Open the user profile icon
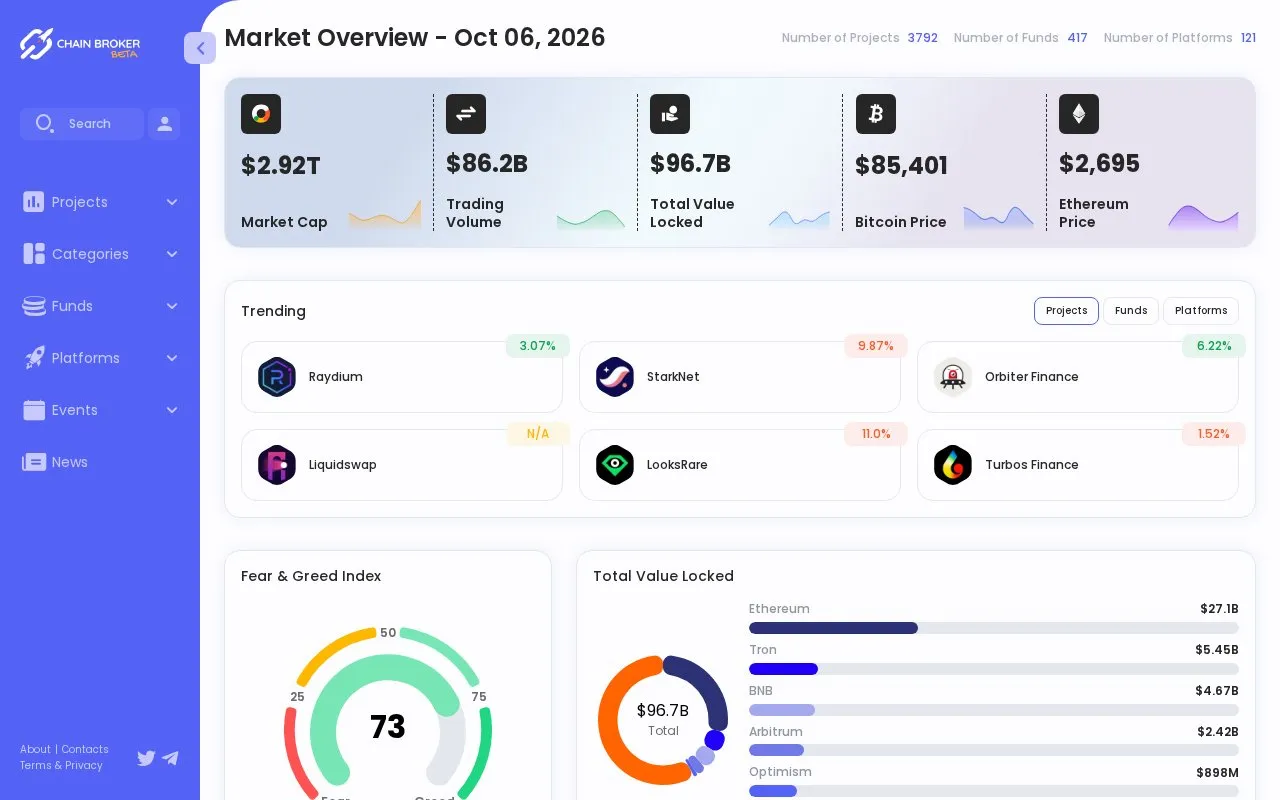The image size is (1280, 800). point(164,124)
